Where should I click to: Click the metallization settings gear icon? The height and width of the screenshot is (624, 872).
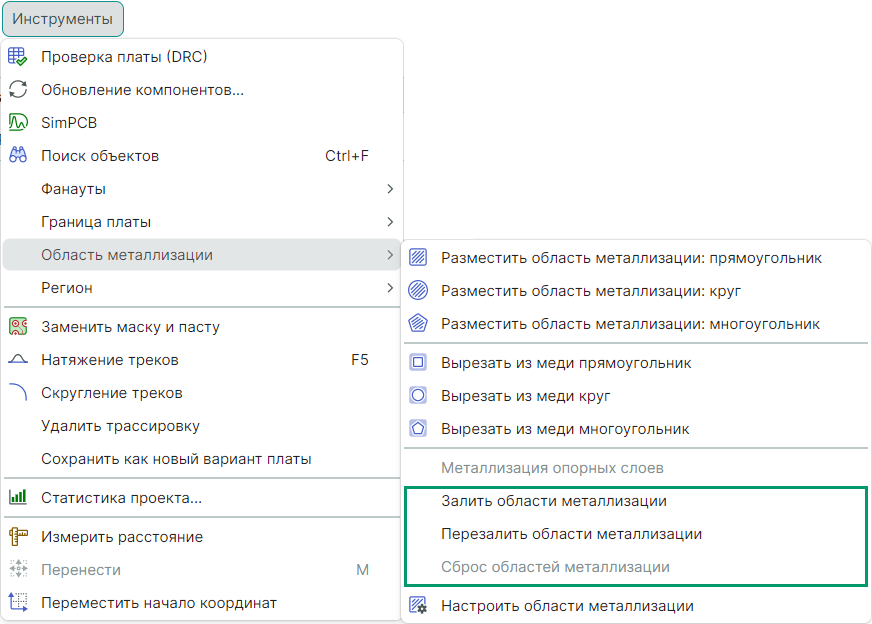(x=419, y=606)
